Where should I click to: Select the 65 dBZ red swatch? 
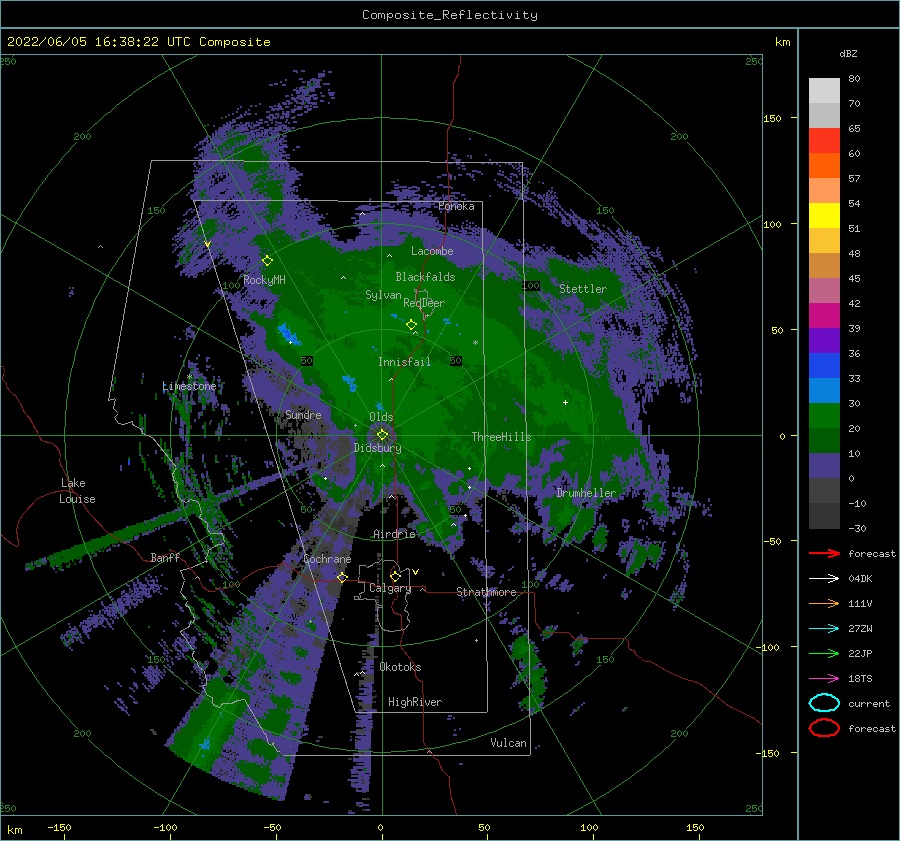[x=824, y=140]
